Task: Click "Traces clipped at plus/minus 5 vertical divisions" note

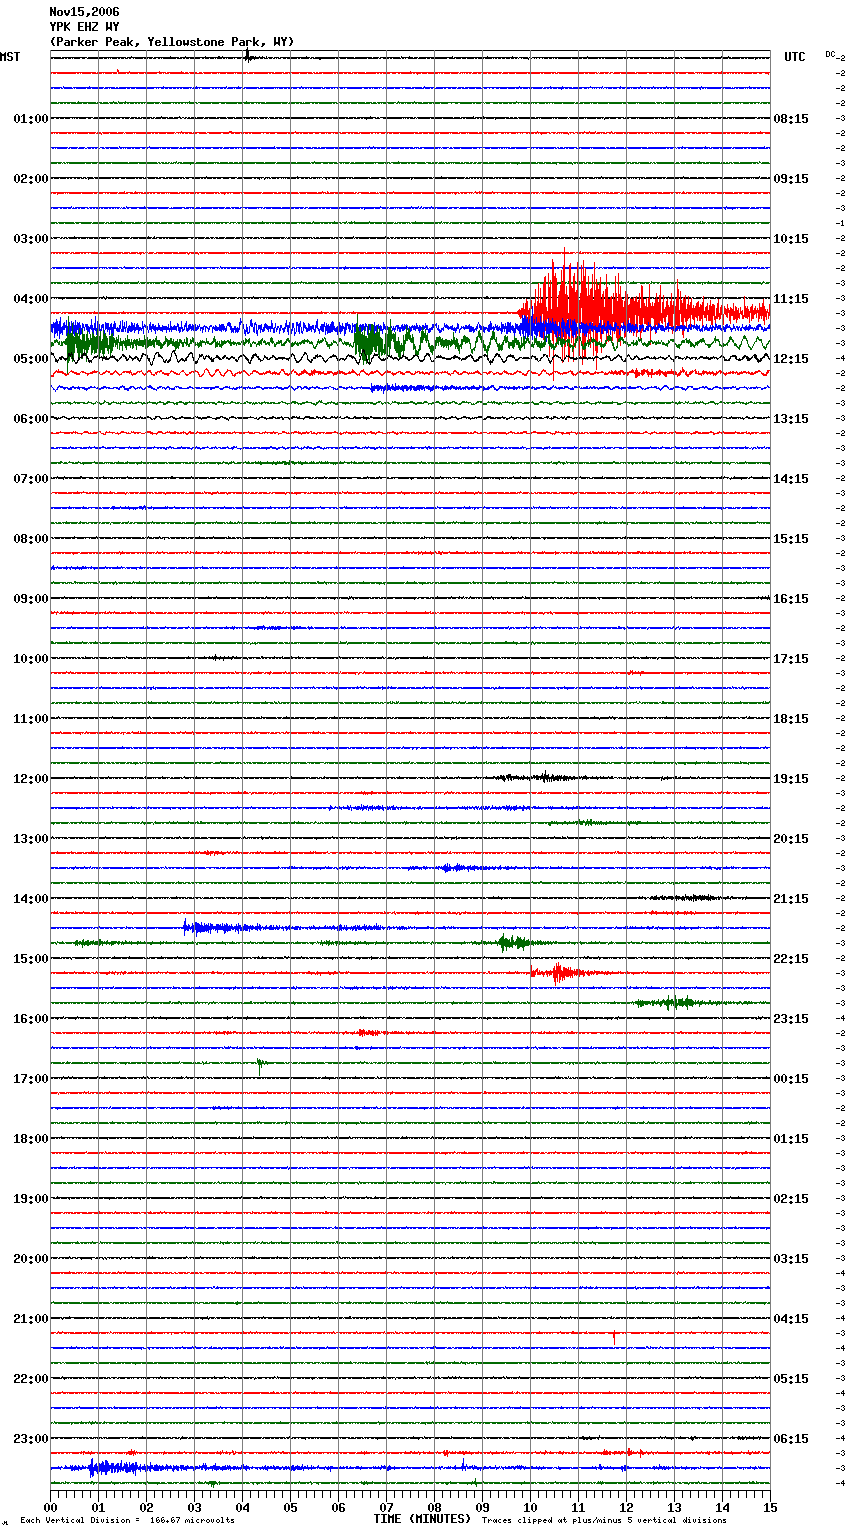Action: (x=604, y=1520)
